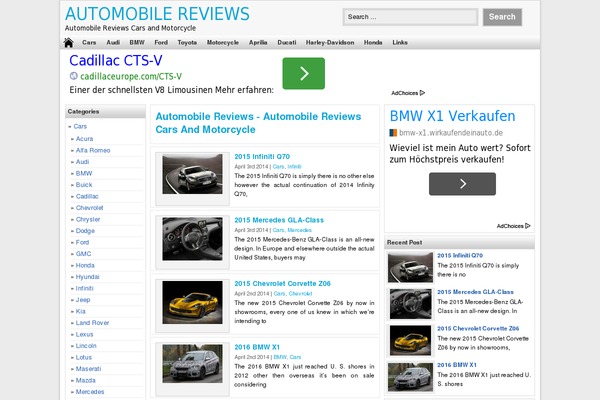This screenshot has height=400, width=600.
Task: Open the BMW navigation menu item
Action: pyautogui.click(x=137, y=42)
